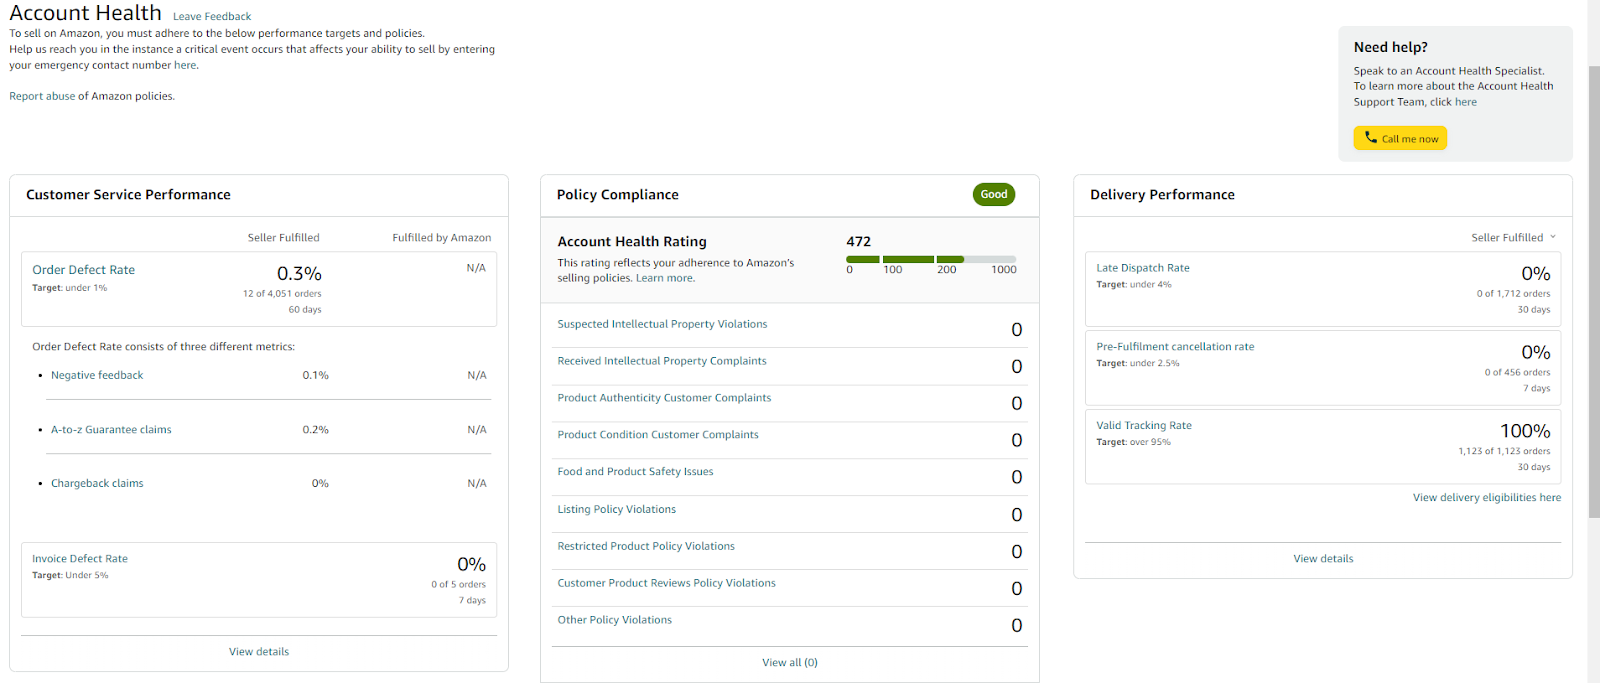Click the '0 of 1,712 orders' text
The height and width of the screenshot is (683, 1600).
[1513, 294]
